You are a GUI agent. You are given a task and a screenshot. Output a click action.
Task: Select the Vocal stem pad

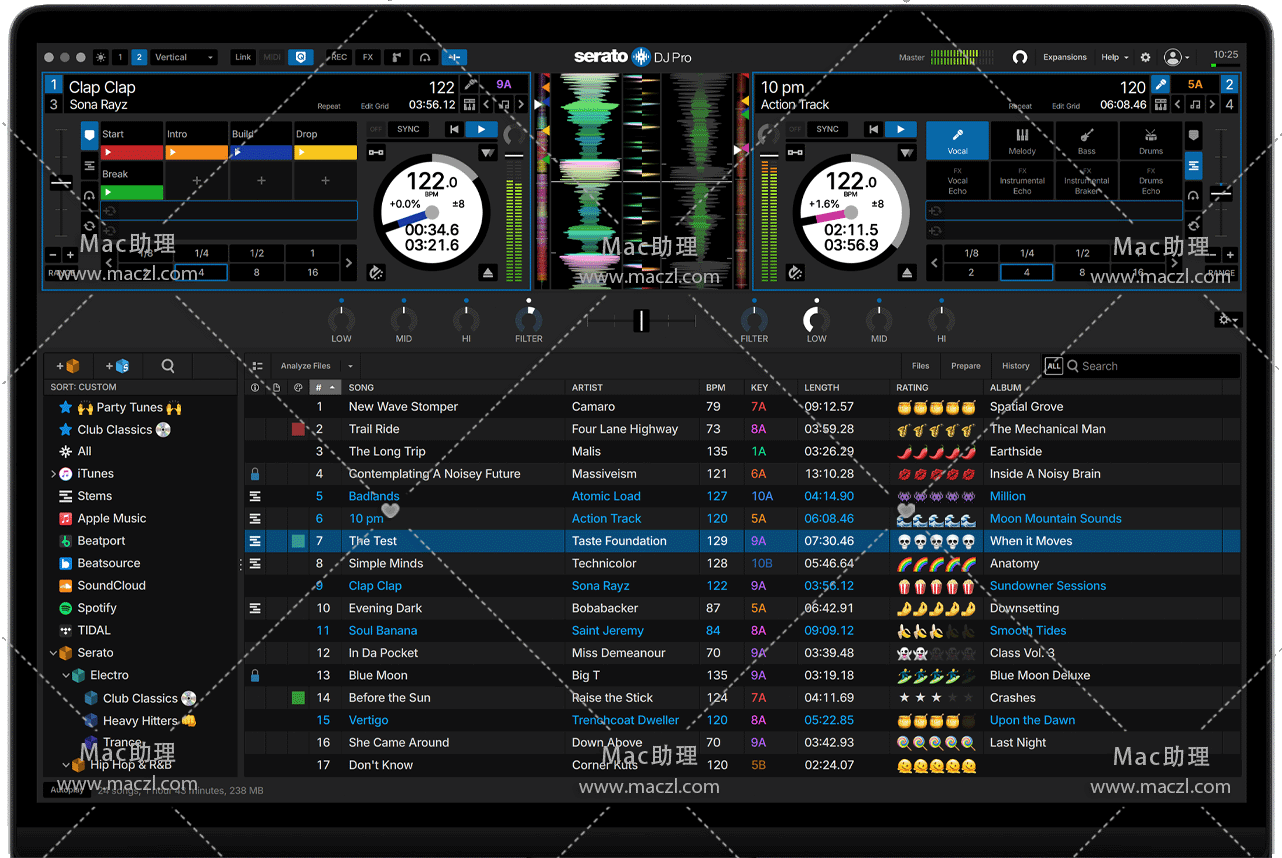(957, 140)
